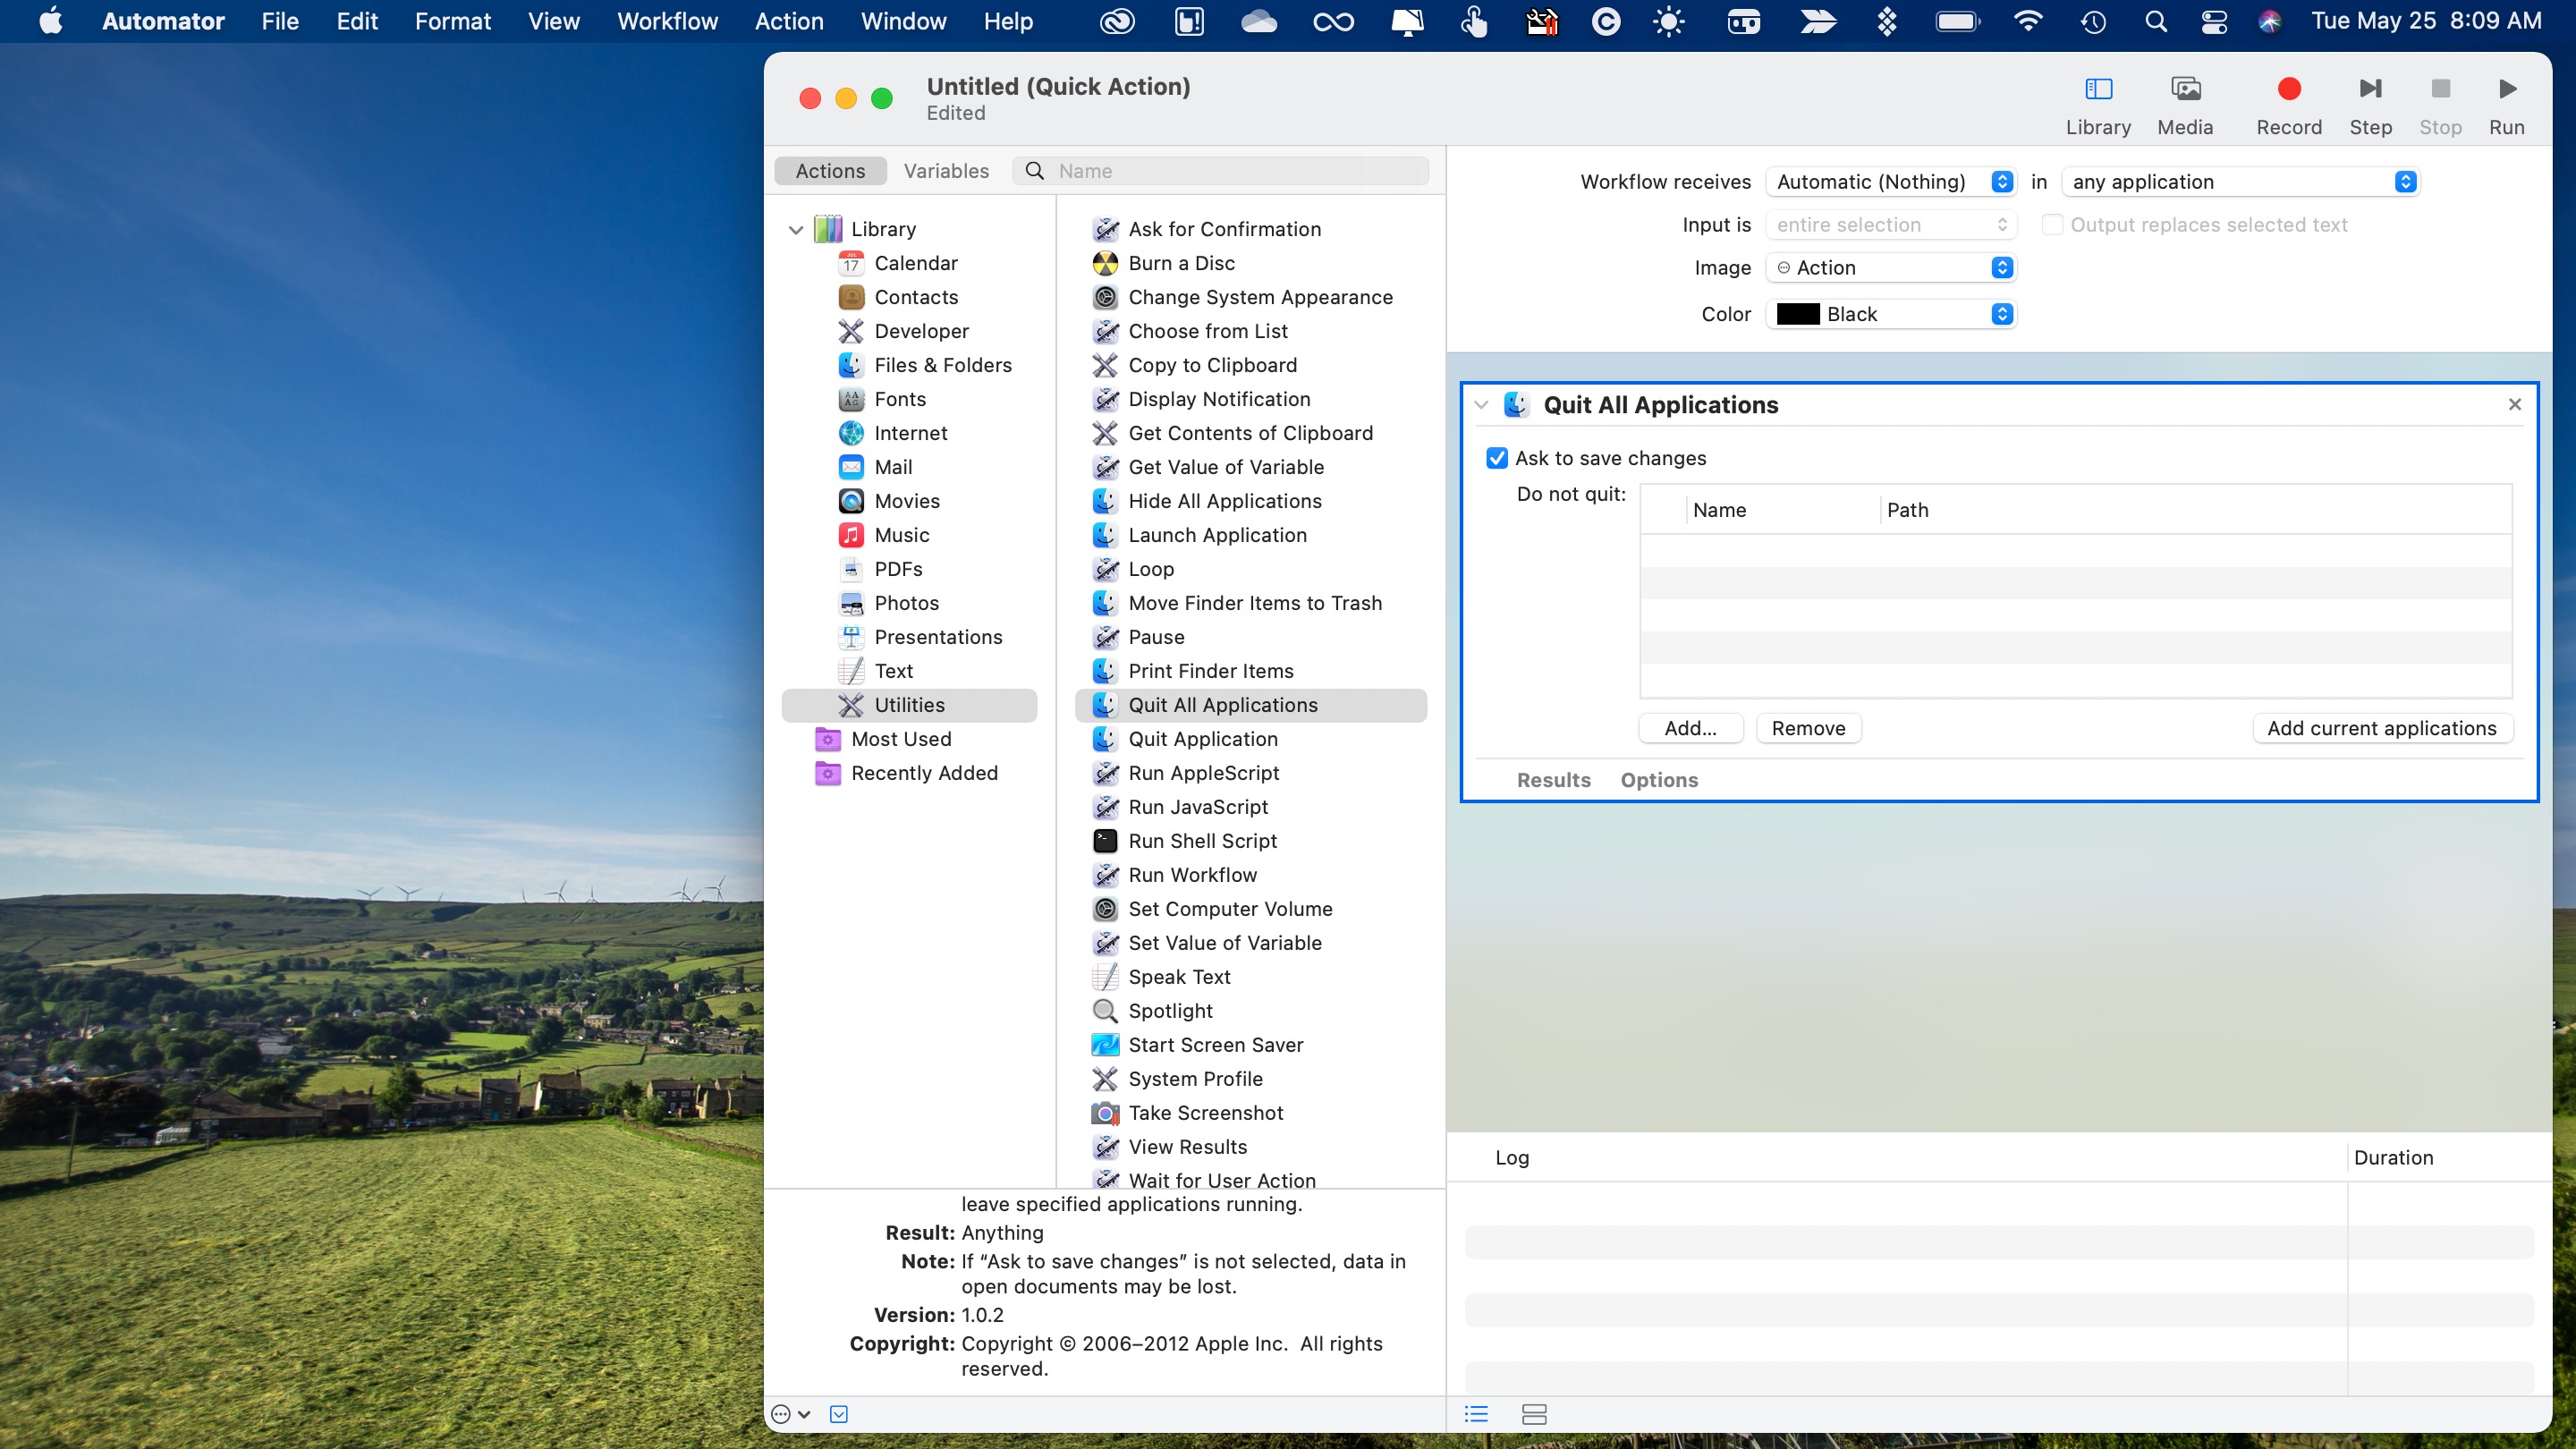Open the Action menu in menu bar

789,21
